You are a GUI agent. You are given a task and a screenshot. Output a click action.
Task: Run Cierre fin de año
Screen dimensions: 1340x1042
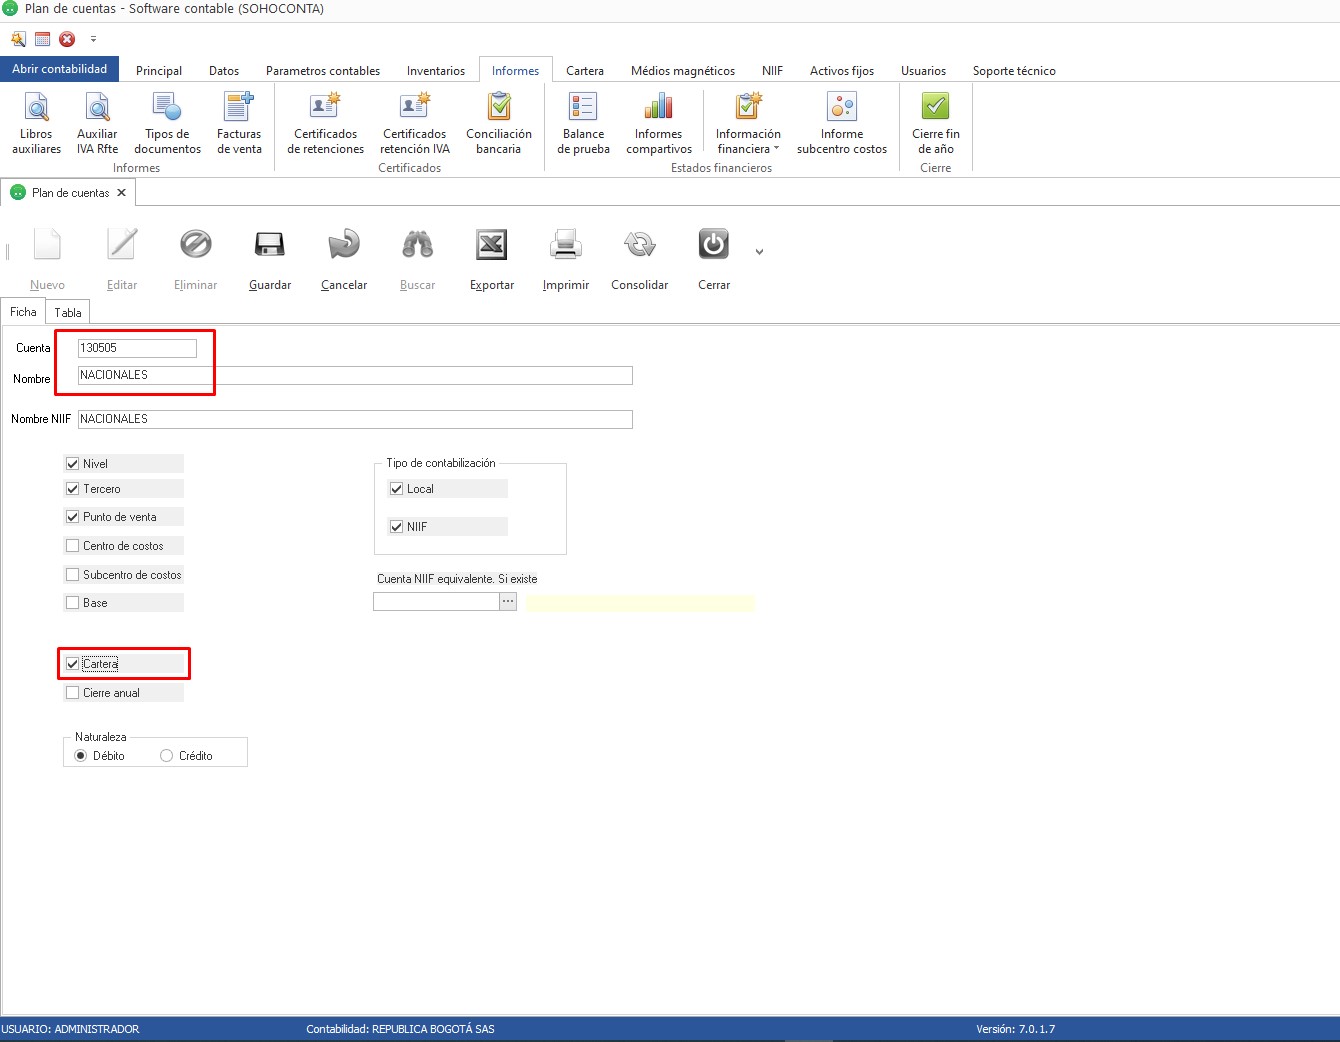coord(935,122)
